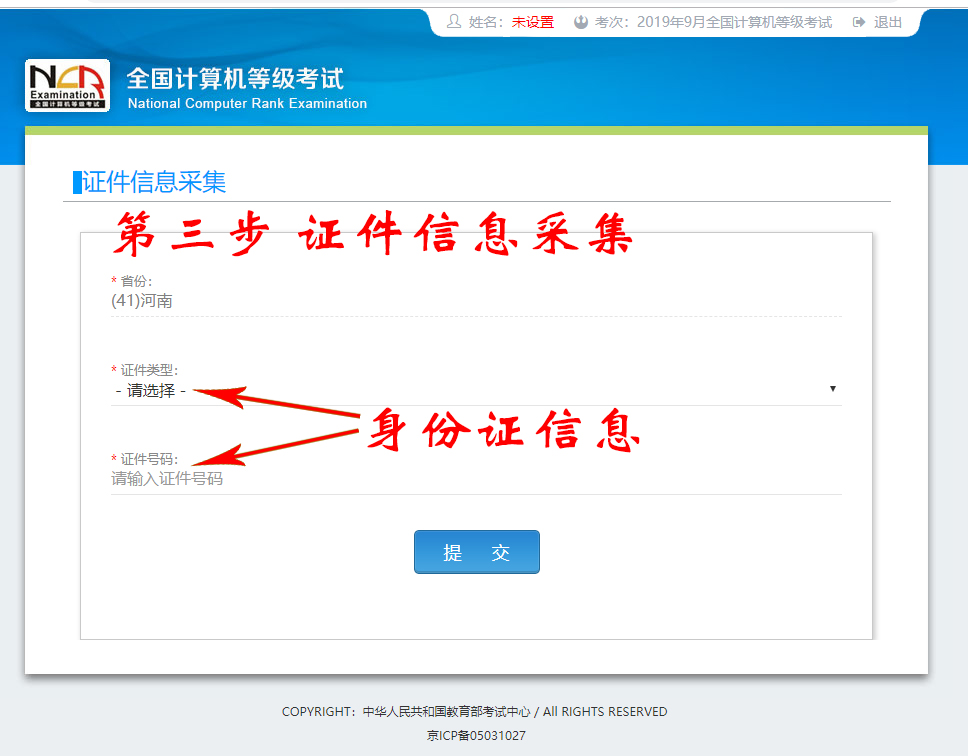Image resolution: width=968 pixels, height=756 pixels.
Task: Click the 退出 logout link
Action: pyautogui.click(x=888, y=22)
